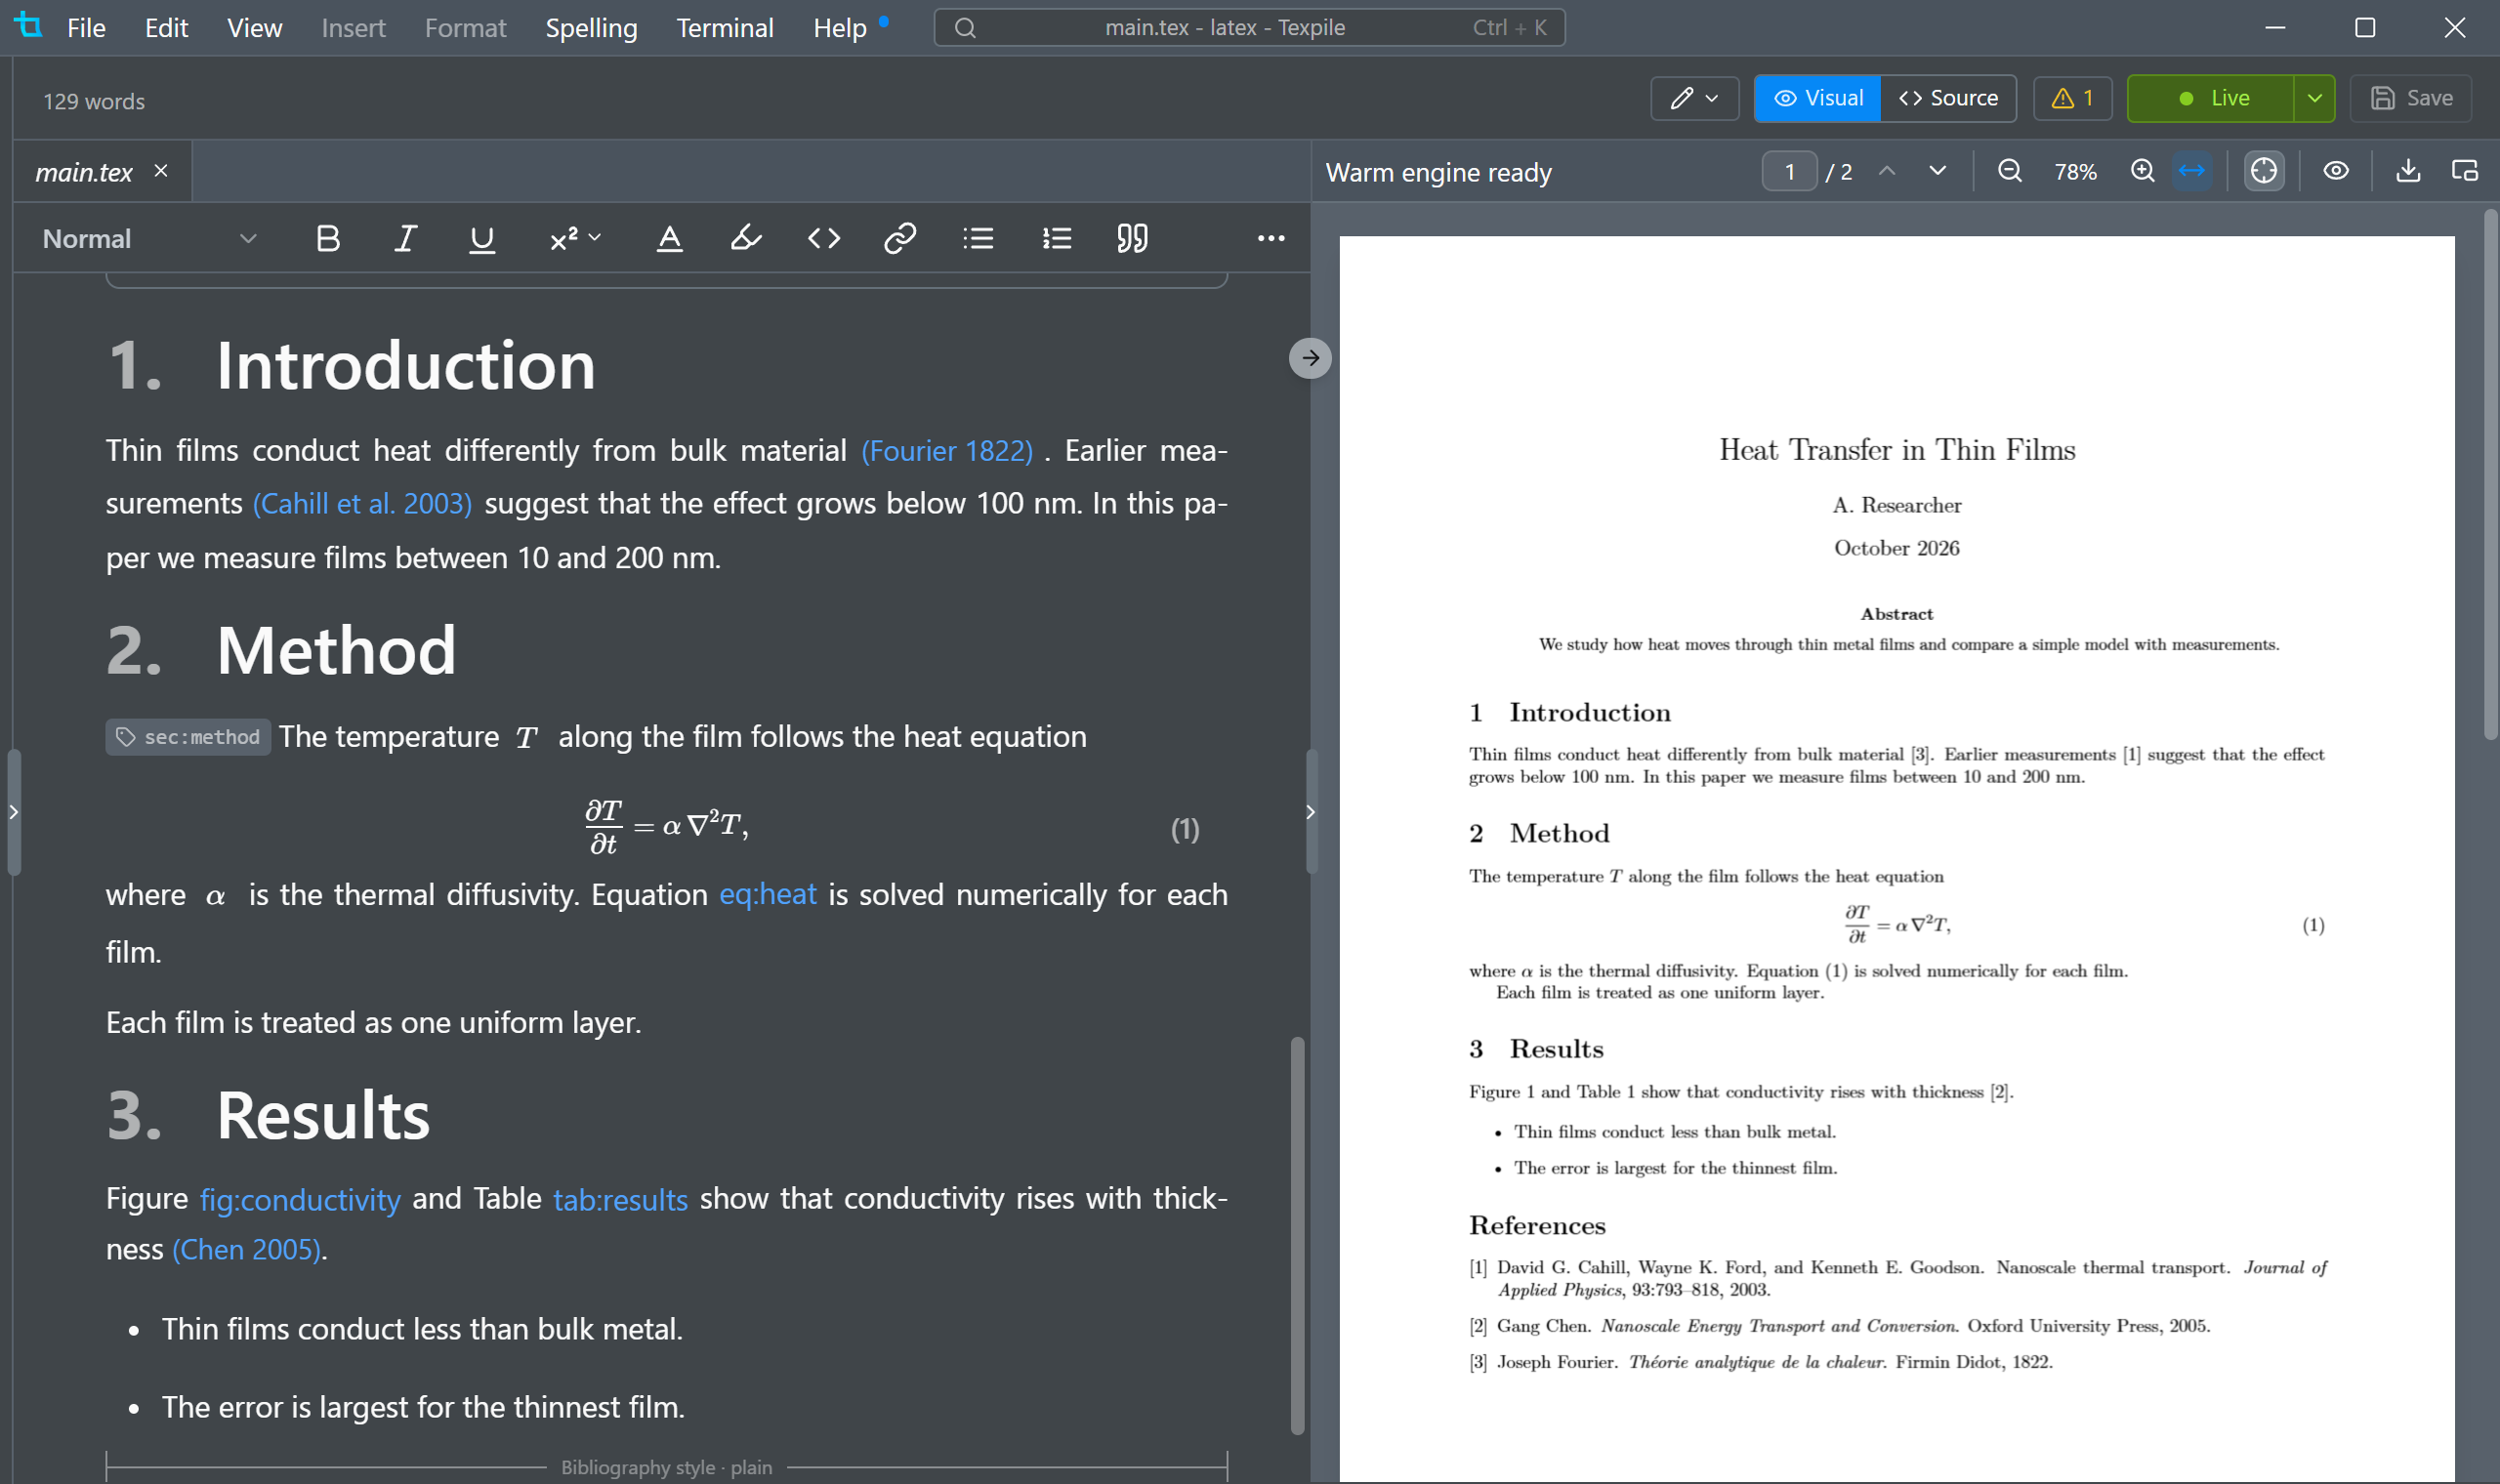Toggle Live compile mode
This screenshot has height=1484, width=2500.
point(2211,98)
